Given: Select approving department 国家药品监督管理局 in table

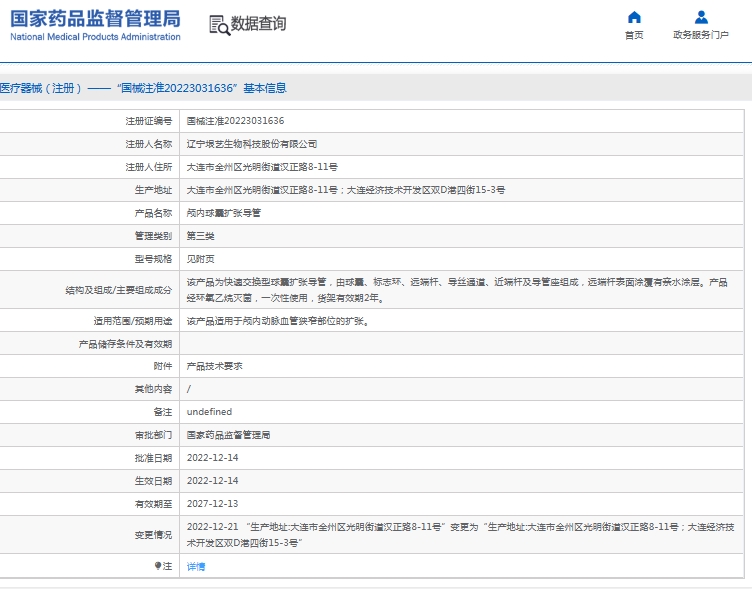Looking at the screenshot, I should pyautogui.click(x=228, y=435).
